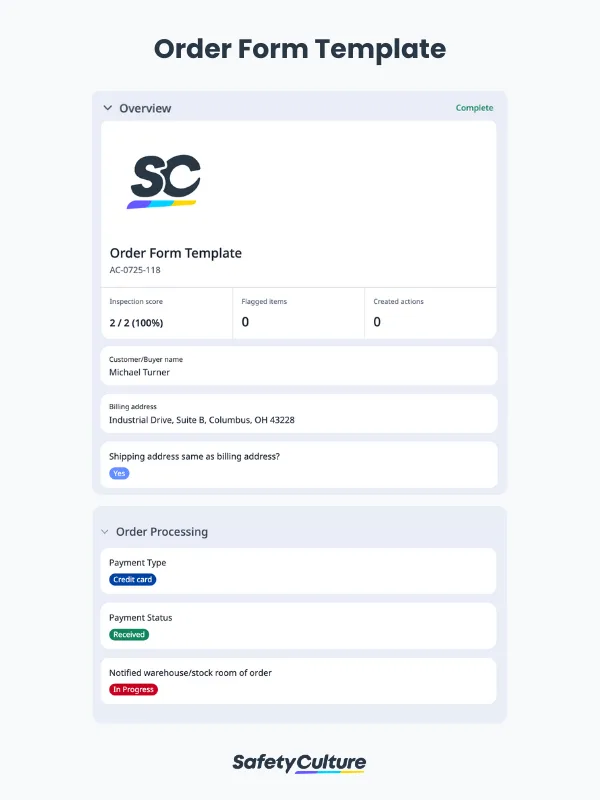Toggle warehouse notification status
The width and height of the screenshot is (600, 800).
coord(132,689)
